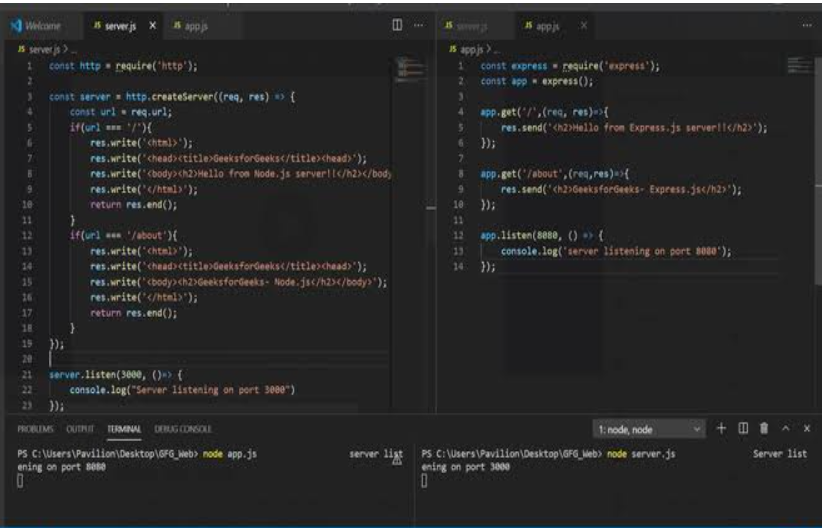The image size is (822, 528).
Task: Maximize terminal panel with up chevron
Action: tap(786, 428)
